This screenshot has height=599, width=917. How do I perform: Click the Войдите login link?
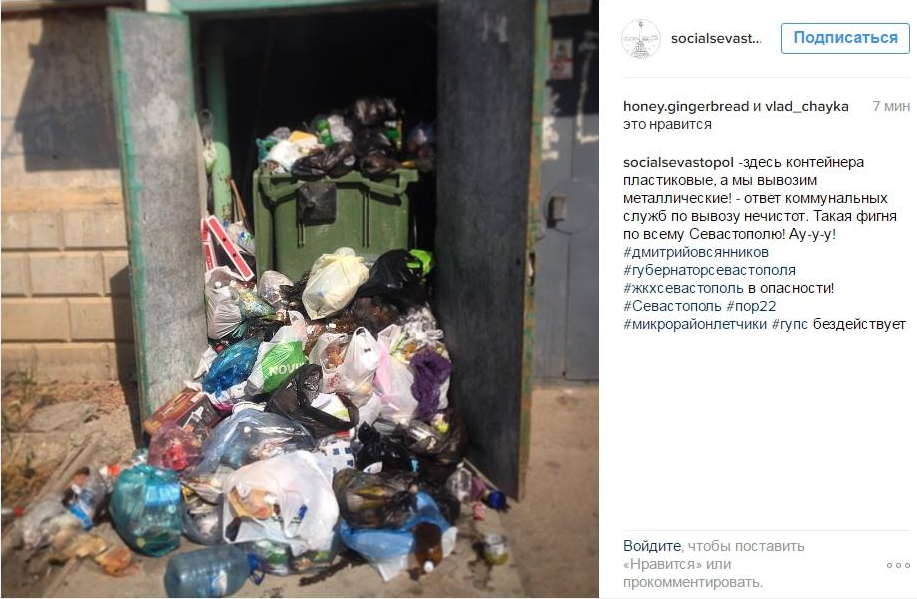651,546
